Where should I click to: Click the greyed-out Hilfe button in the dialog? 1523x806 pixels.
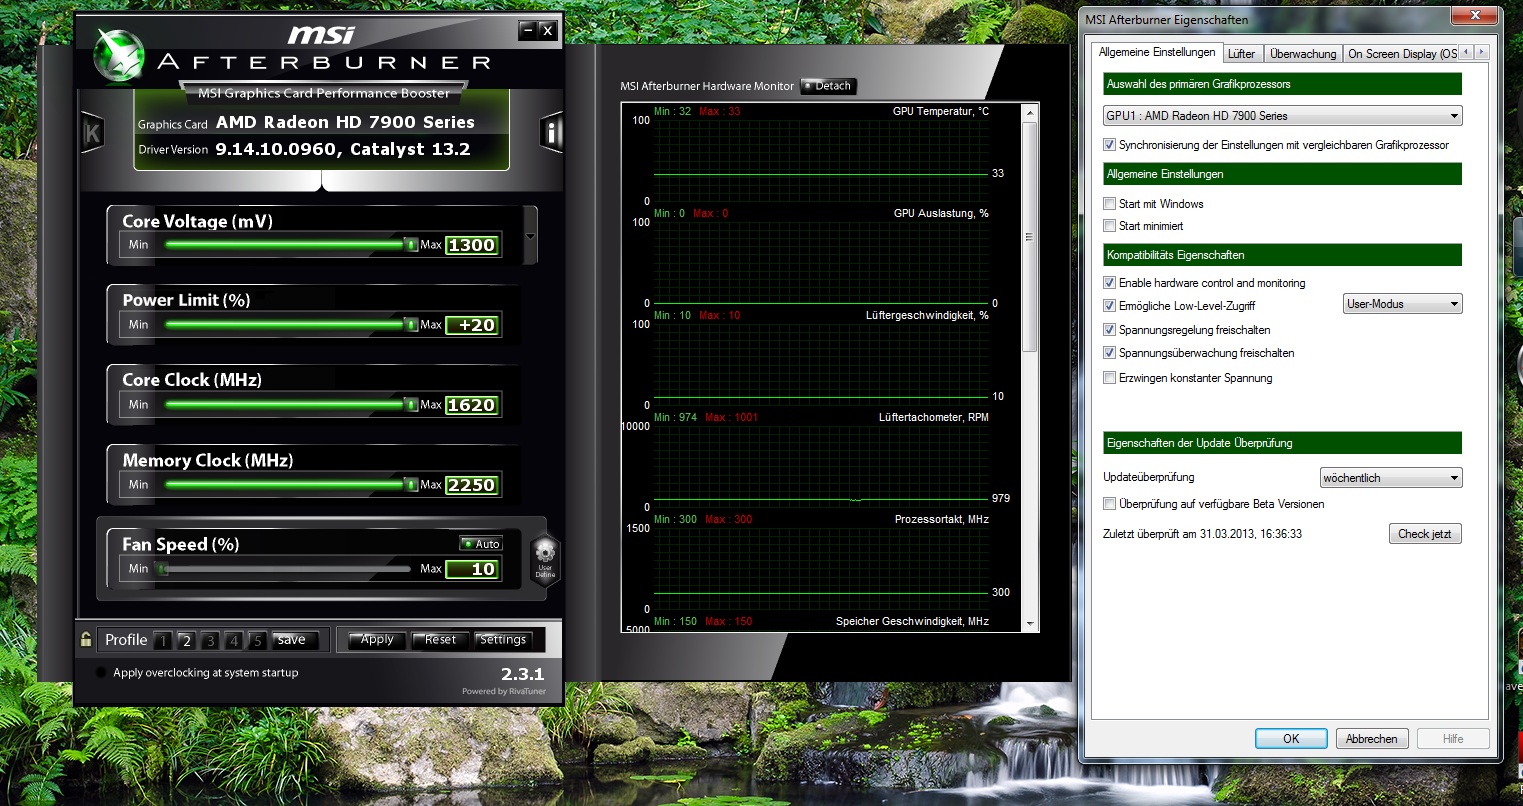[1453, 739]
